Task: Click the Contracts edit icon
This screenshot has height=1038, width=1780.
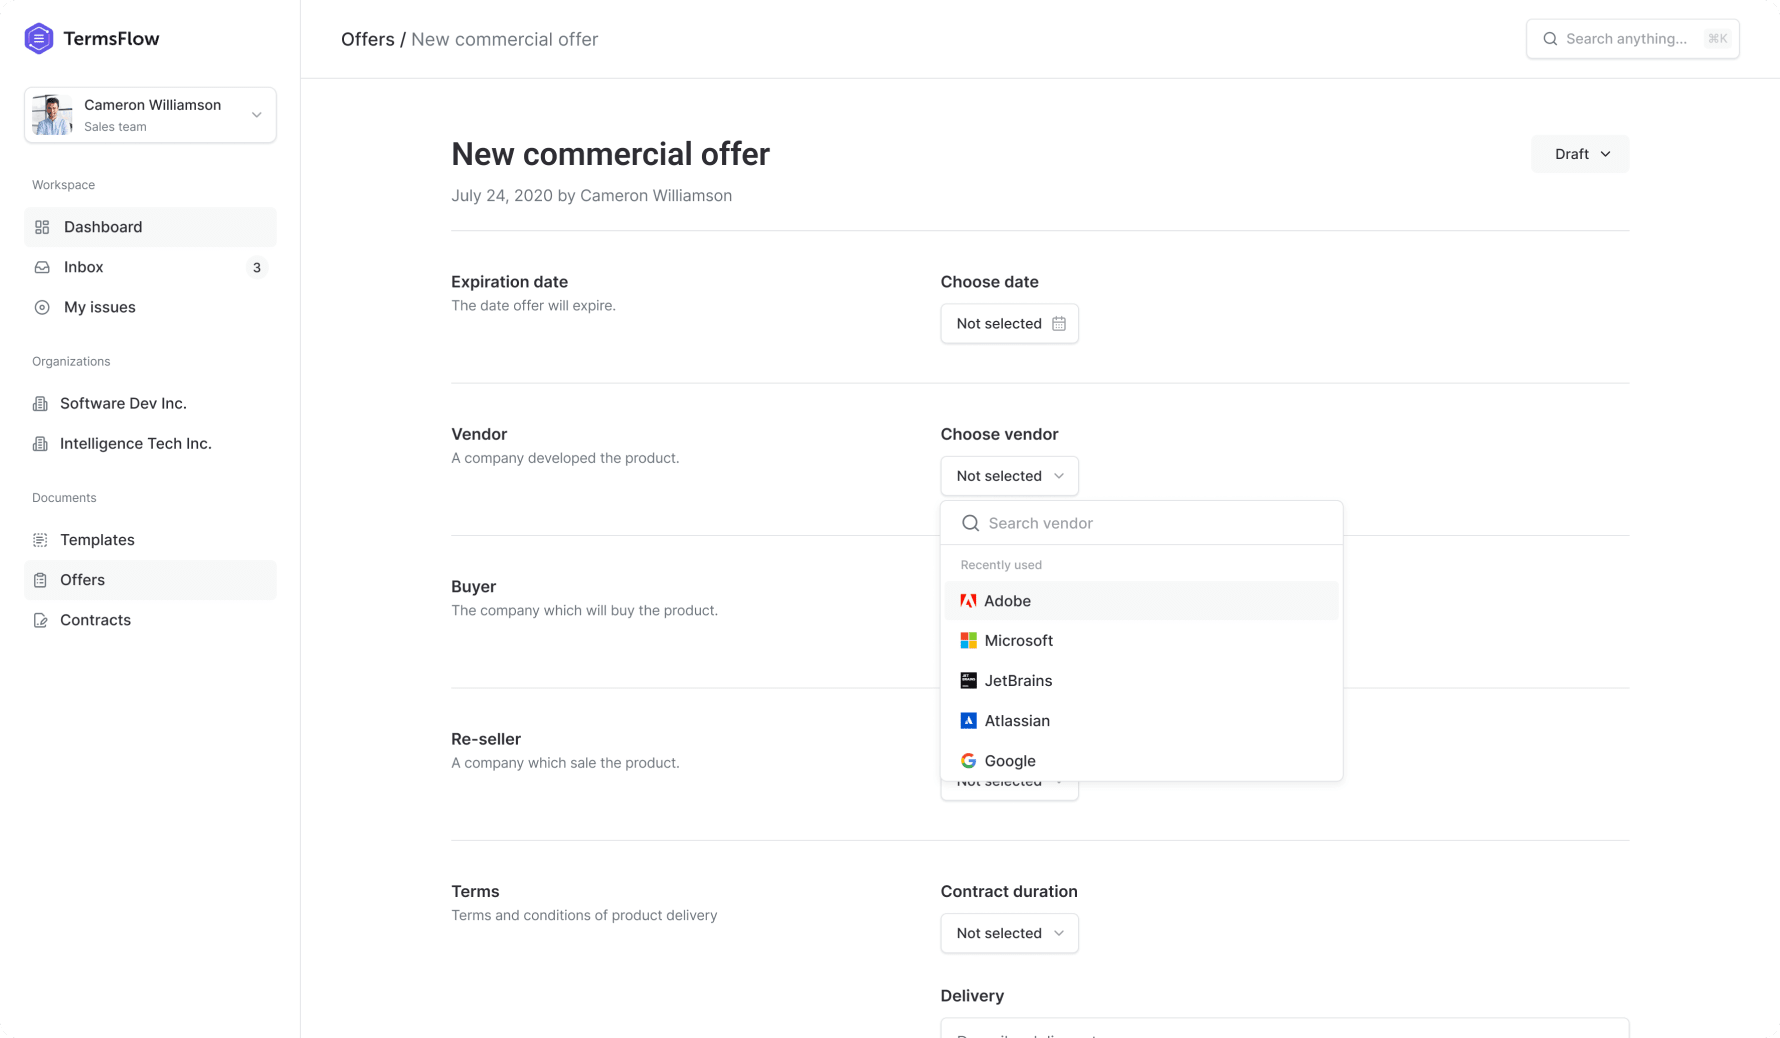Action: coord(40,621)
